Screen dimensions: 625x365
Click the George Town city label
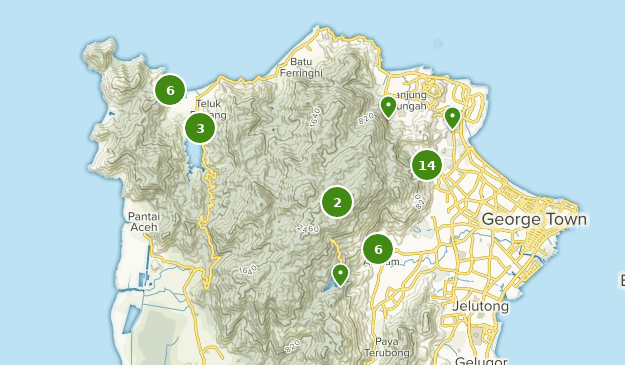[x=534, y=219]
